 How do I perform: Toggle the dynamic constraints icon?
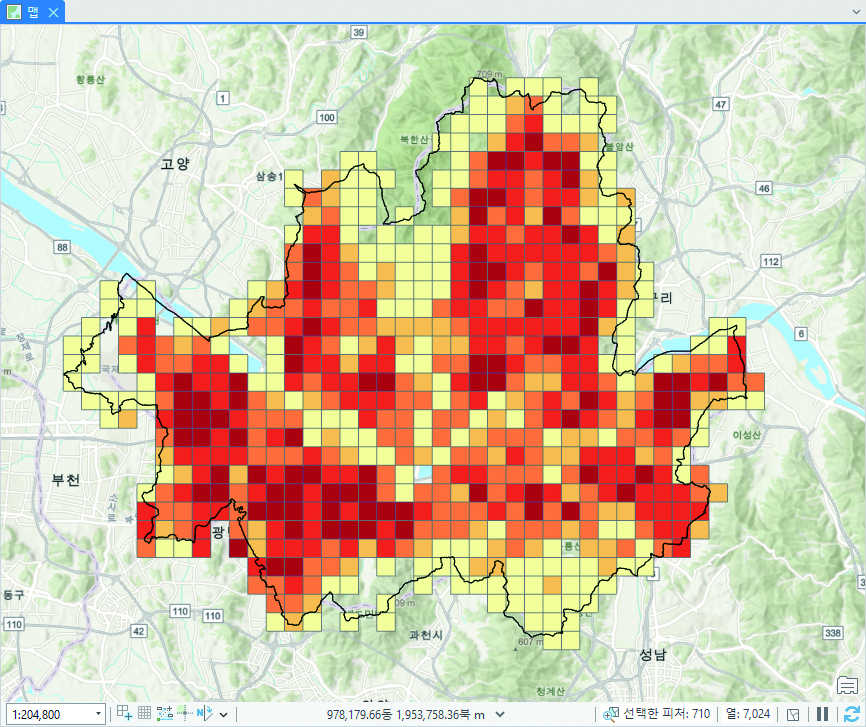coord(164,713)
